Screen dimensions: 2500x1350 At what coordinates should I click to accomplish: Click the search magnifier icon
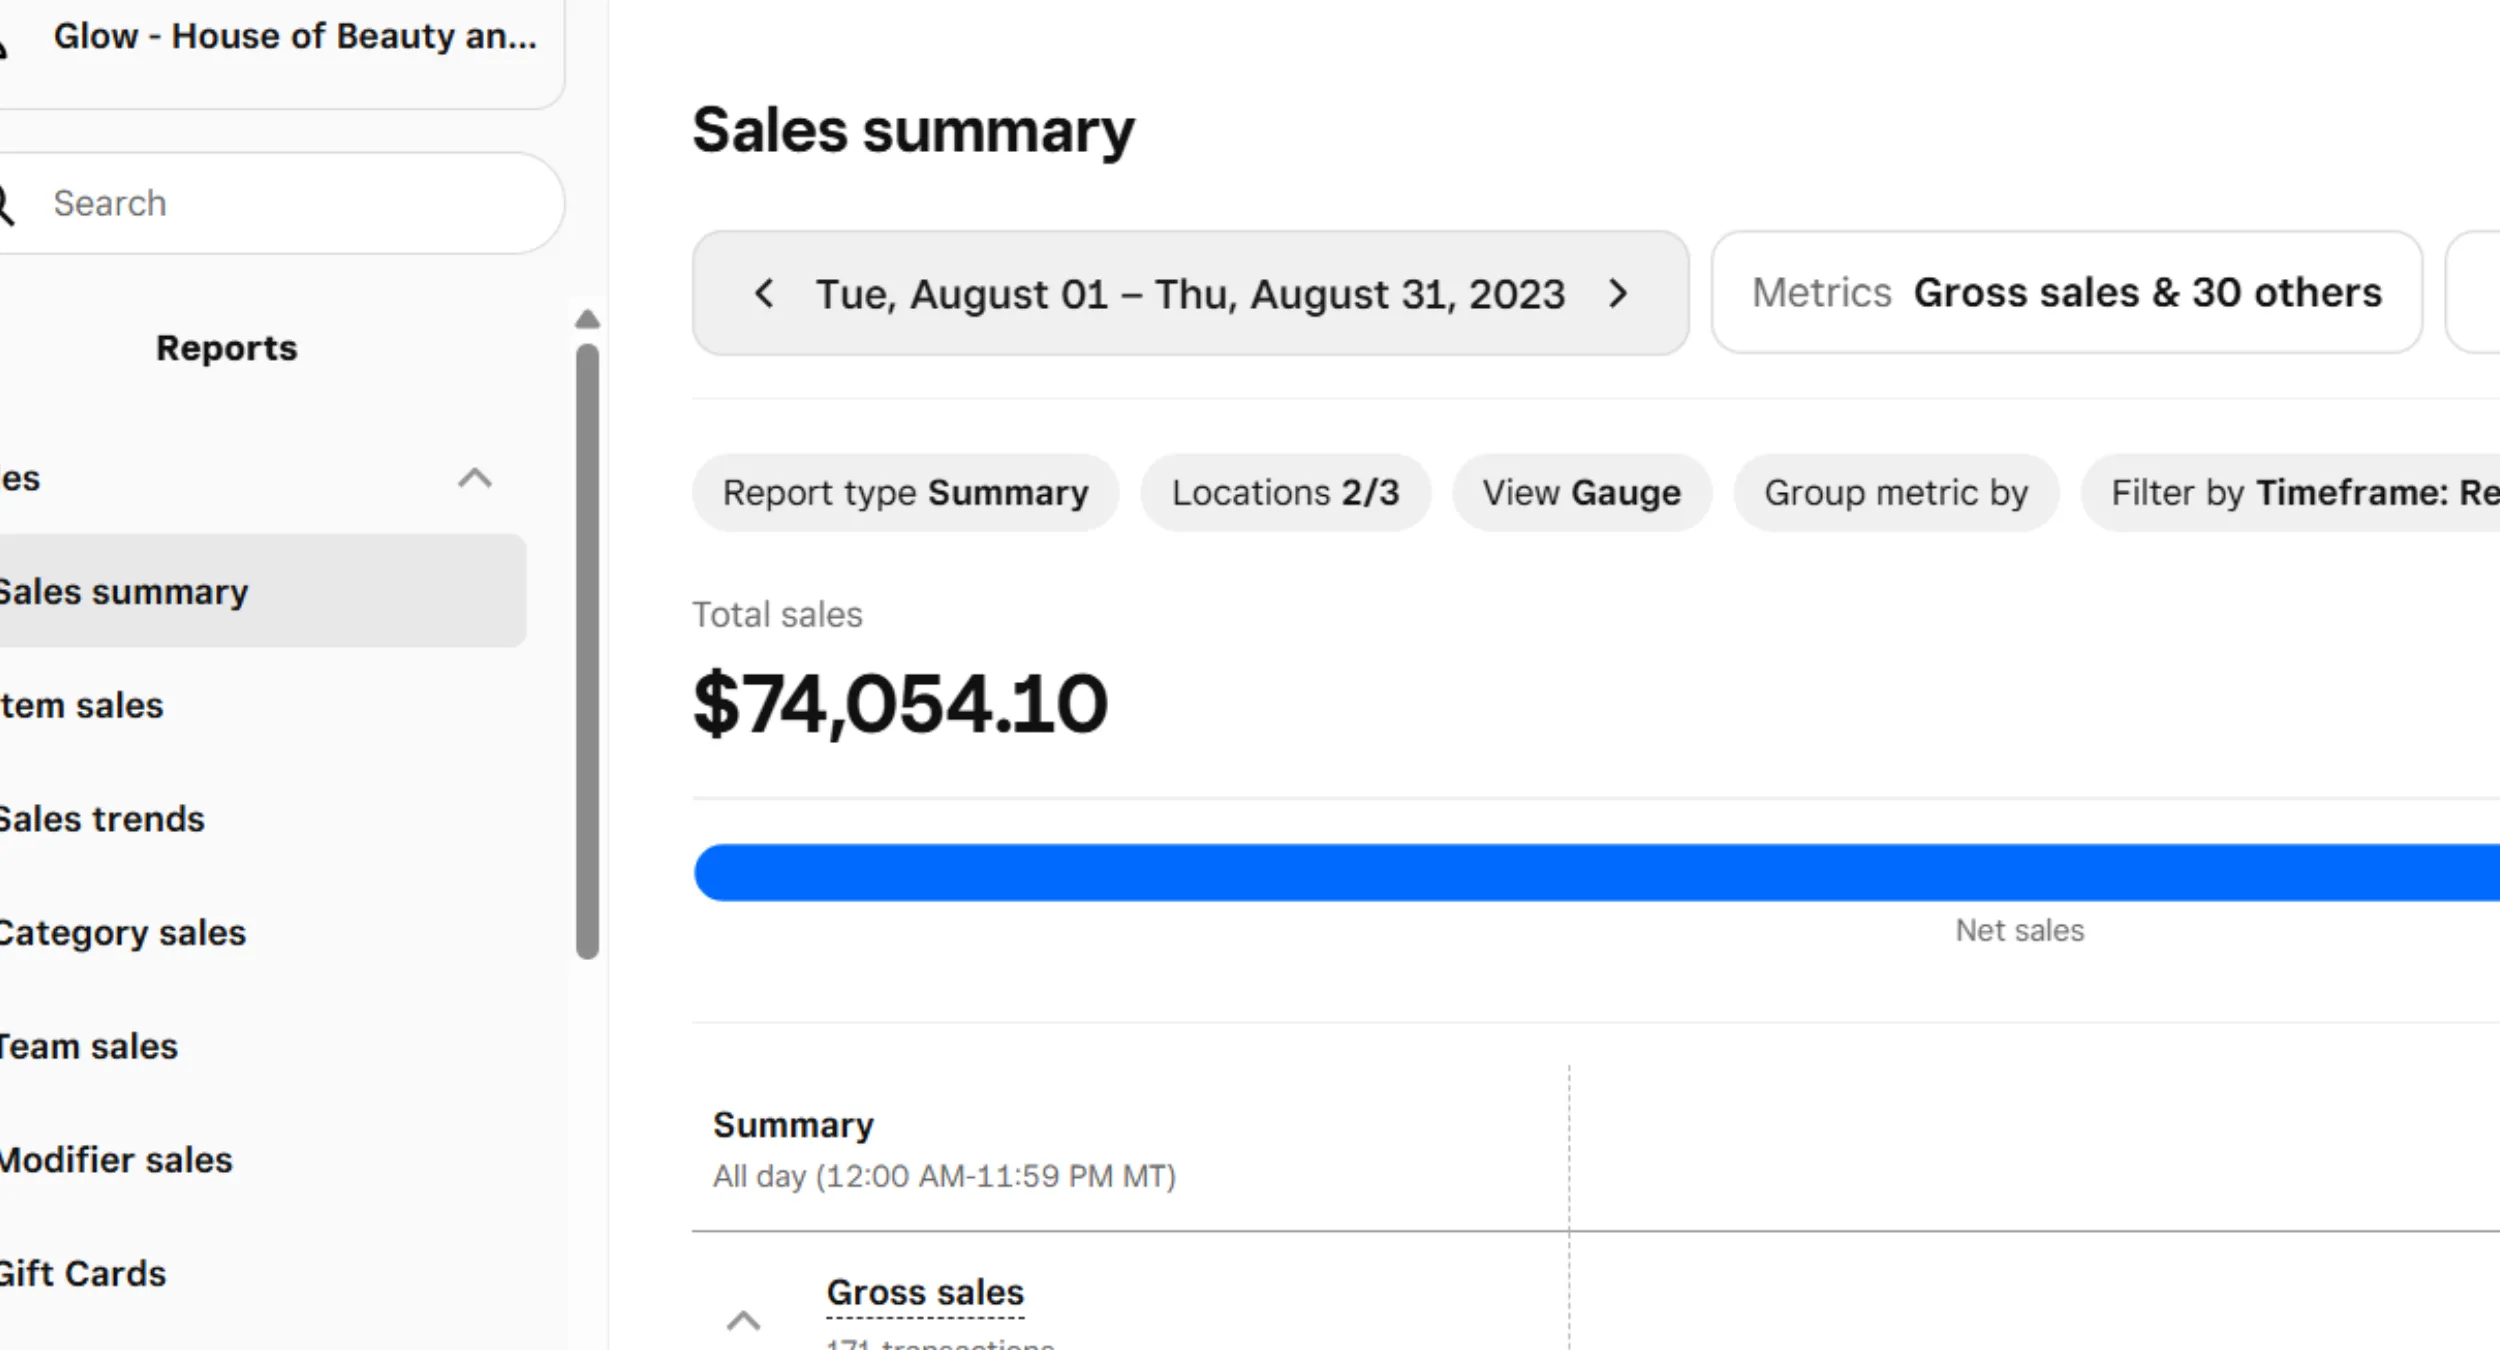[6, 204]
